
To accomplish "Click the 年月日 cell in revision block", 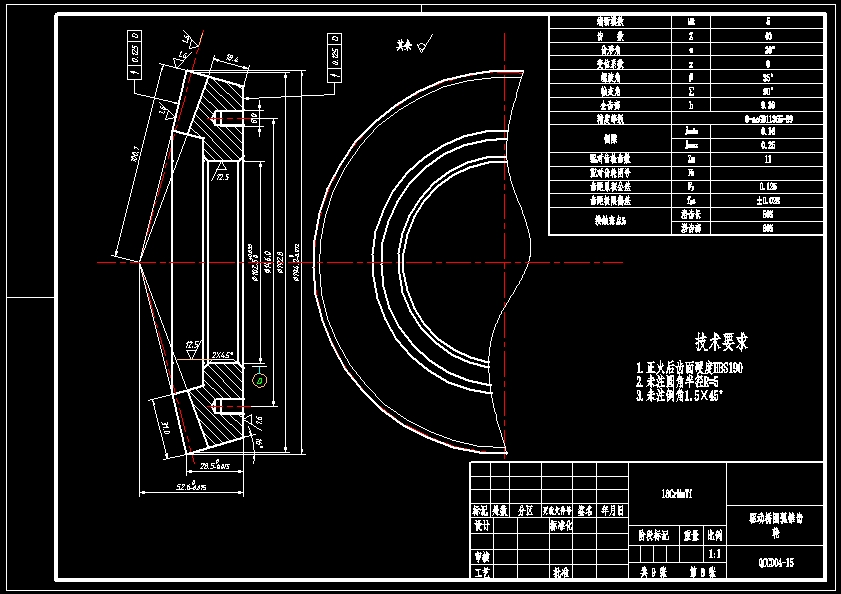I will pos(612,511).
